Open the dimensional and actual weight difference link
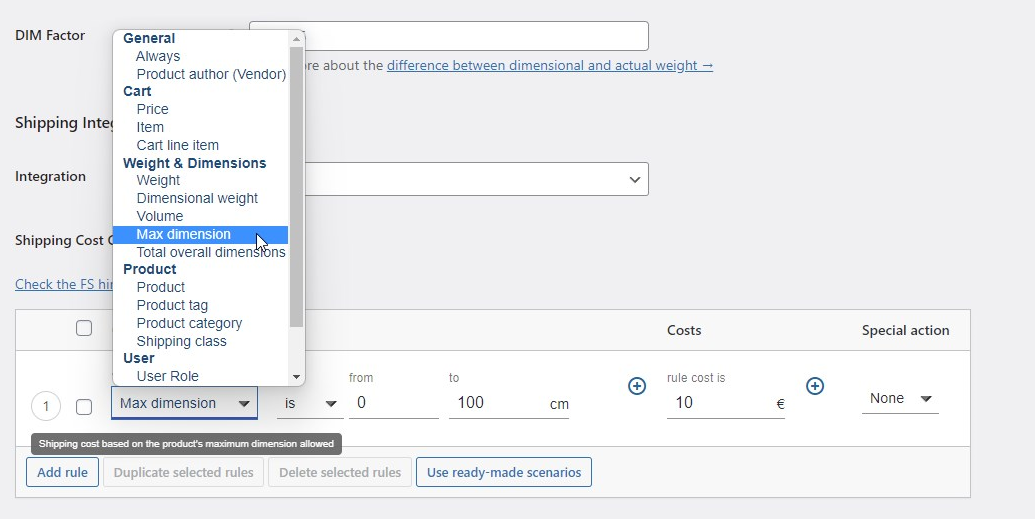The width and height of the screenshot is (1035, 519). (x=550, y=65)
